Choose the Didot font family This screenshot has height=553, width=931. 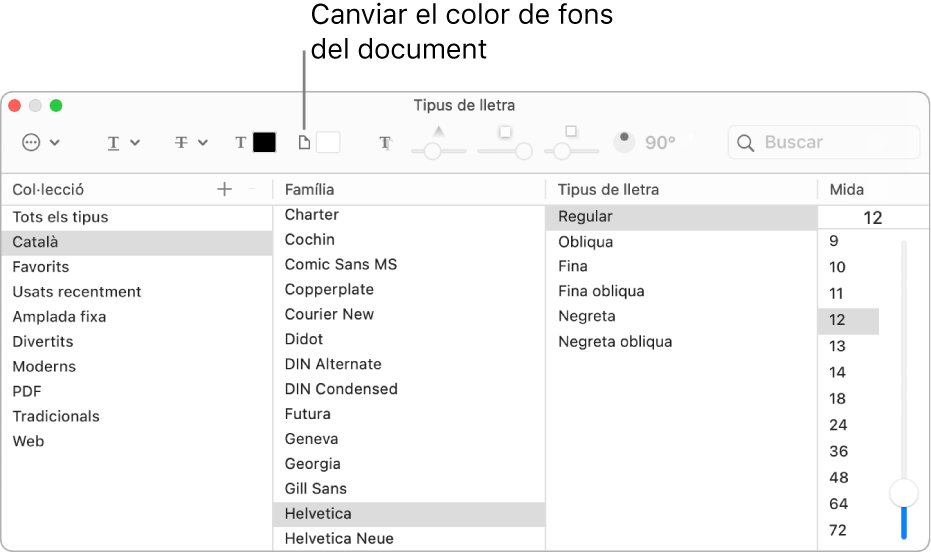409,340
